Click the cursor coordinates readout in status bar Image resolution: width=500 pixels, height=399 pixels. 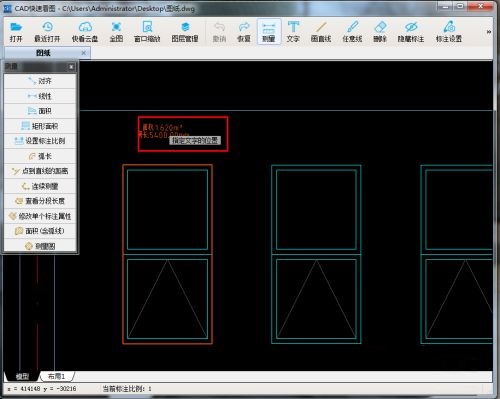coord(42,389)
